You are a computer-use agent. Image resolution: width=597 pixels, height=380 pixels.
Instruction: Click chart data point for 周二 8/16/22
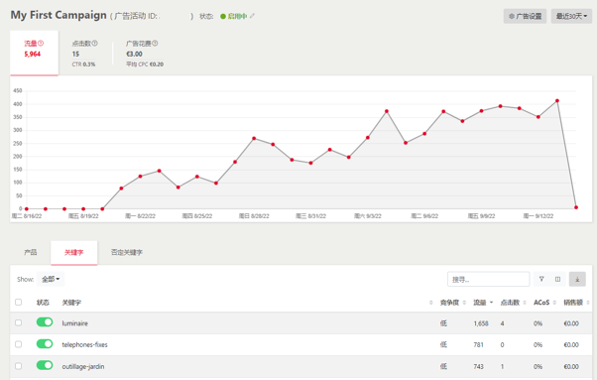pos(27,209)
